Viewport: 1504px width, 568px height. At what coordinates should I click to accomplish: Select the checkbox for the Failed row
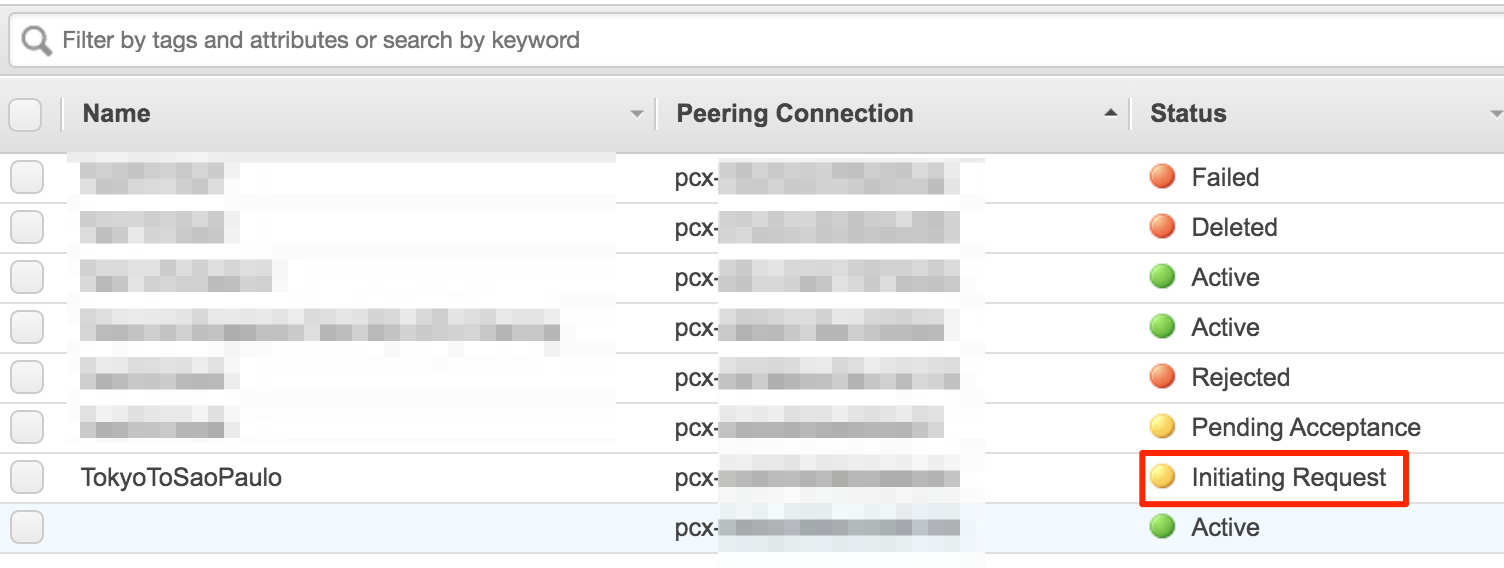(x=27, y=177)
